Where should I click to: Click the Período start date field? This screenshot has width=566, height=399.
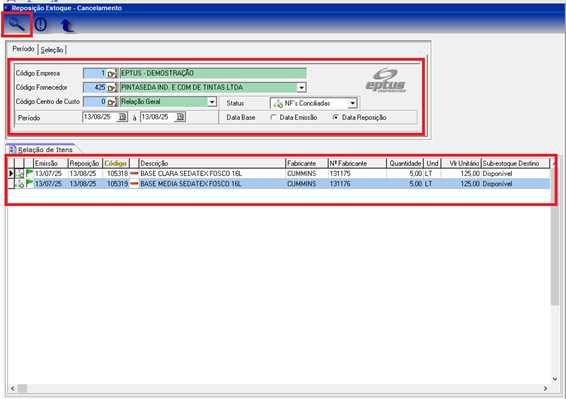pyautogui.click(x=100, y=117)
